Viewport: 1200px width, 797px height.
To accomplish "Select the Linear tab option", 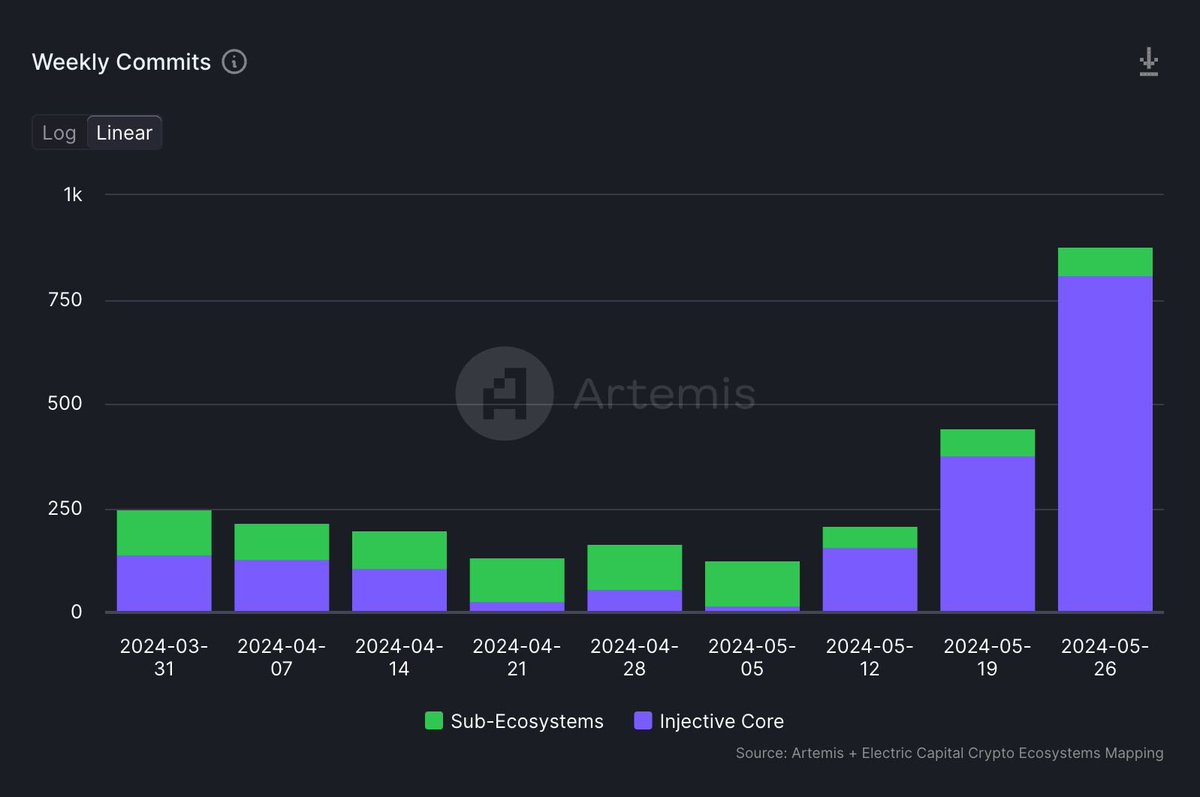I will tap(124, 132).
